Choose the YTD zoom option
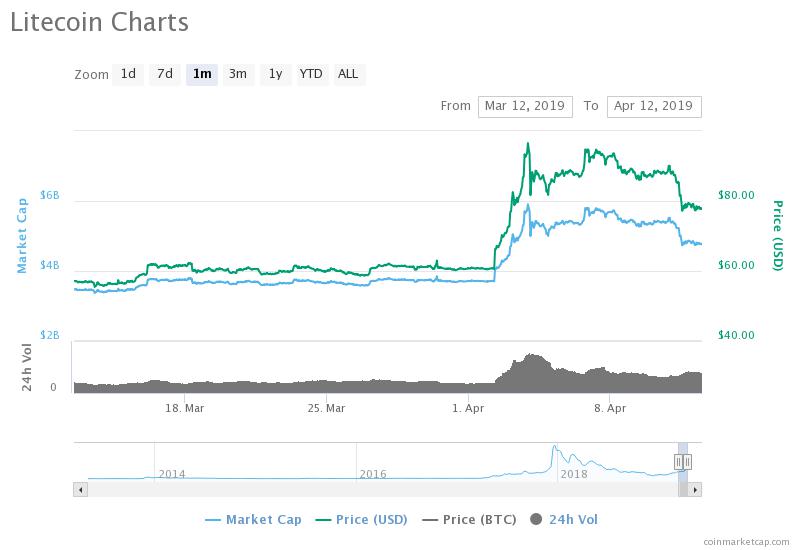 311,74
